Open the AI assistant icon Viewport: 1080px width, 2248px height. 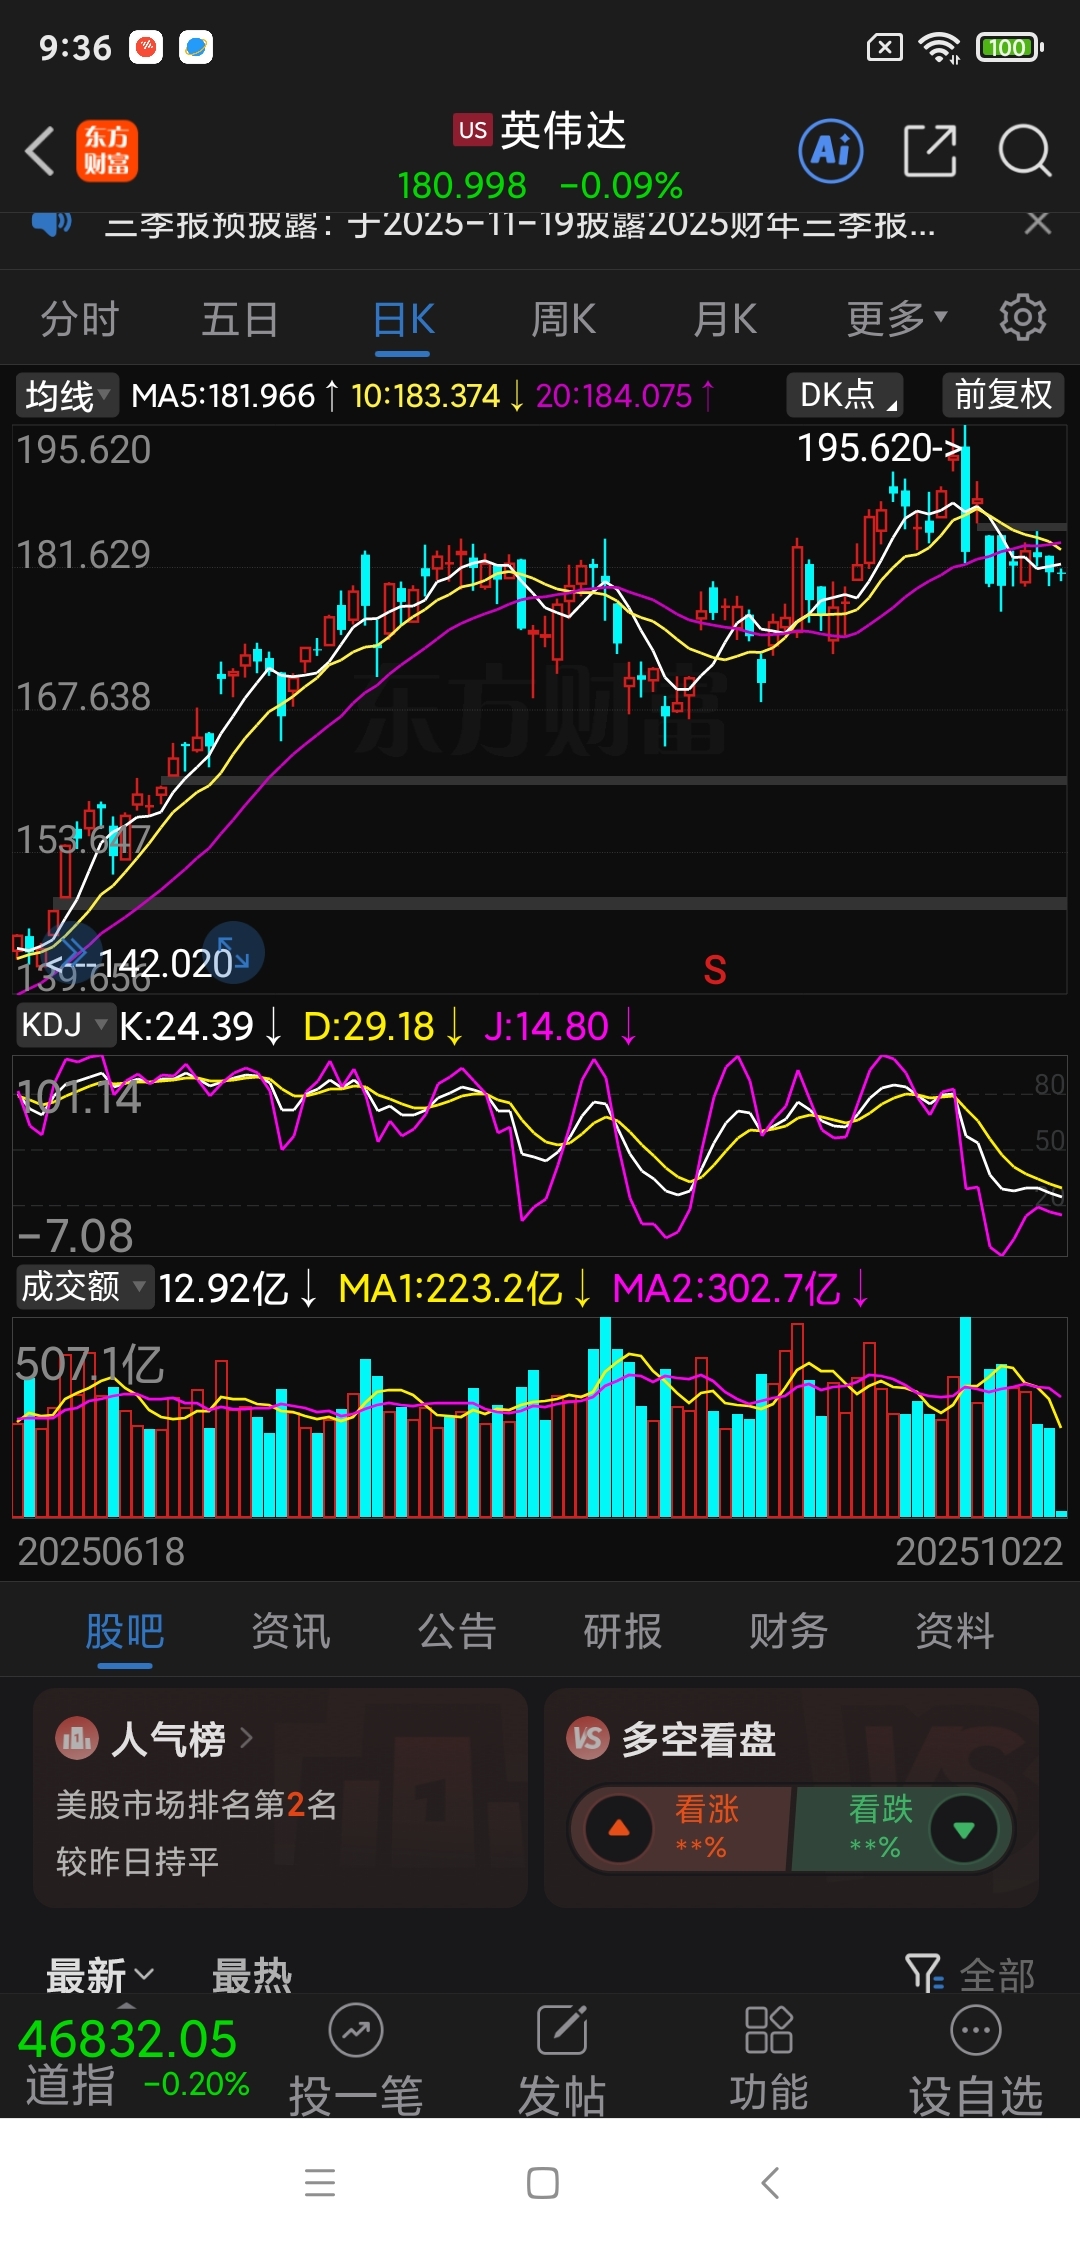click(x=831, y=151)
